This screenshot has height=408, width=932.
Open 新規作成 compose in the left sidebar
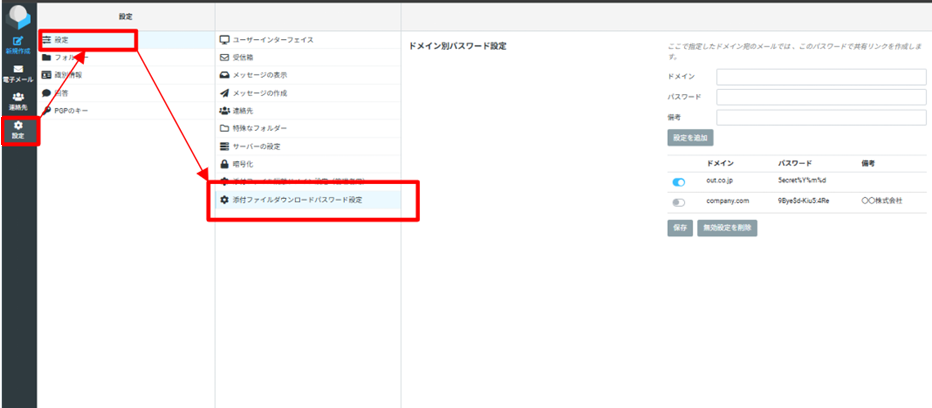click(18, 45)
